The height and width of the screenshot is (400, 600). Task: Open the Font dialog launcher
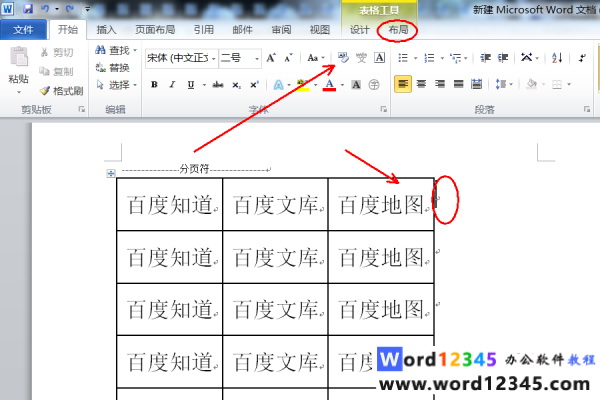[x=383, y=109]
